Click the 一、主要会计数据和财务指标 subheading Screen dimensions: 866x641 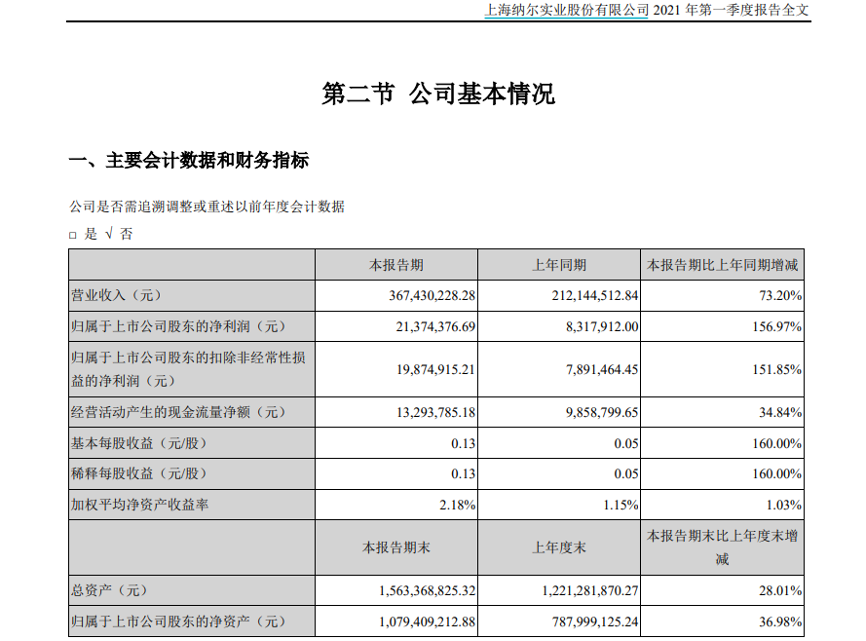tap(188, 160)
